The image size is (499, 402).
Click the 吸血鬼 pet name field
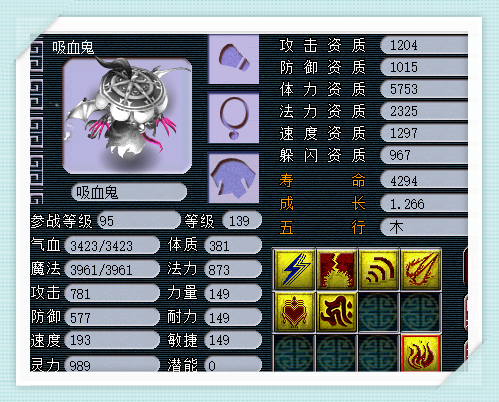pyautogui.click(x=129, y=192)
